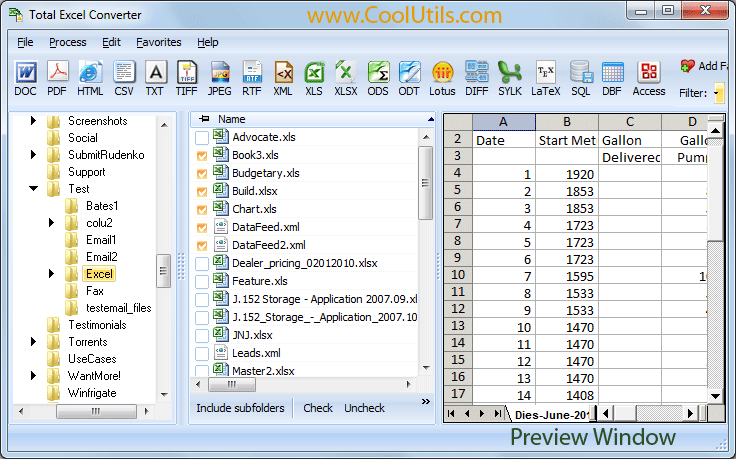Select the XLSX format icon
Screen dimensions: 736x459
(x=346, y=78)
